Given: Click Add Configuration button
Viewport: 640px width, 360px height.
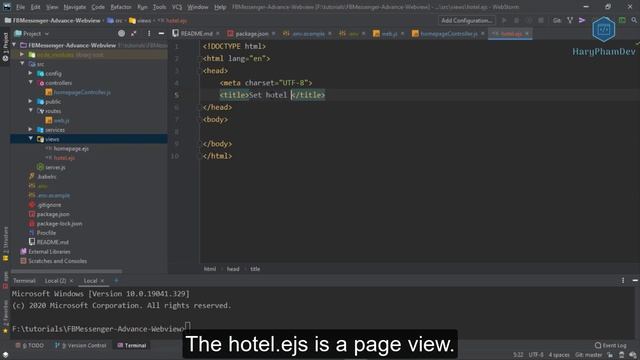Looking at the screenshot, I should point(467,20).
